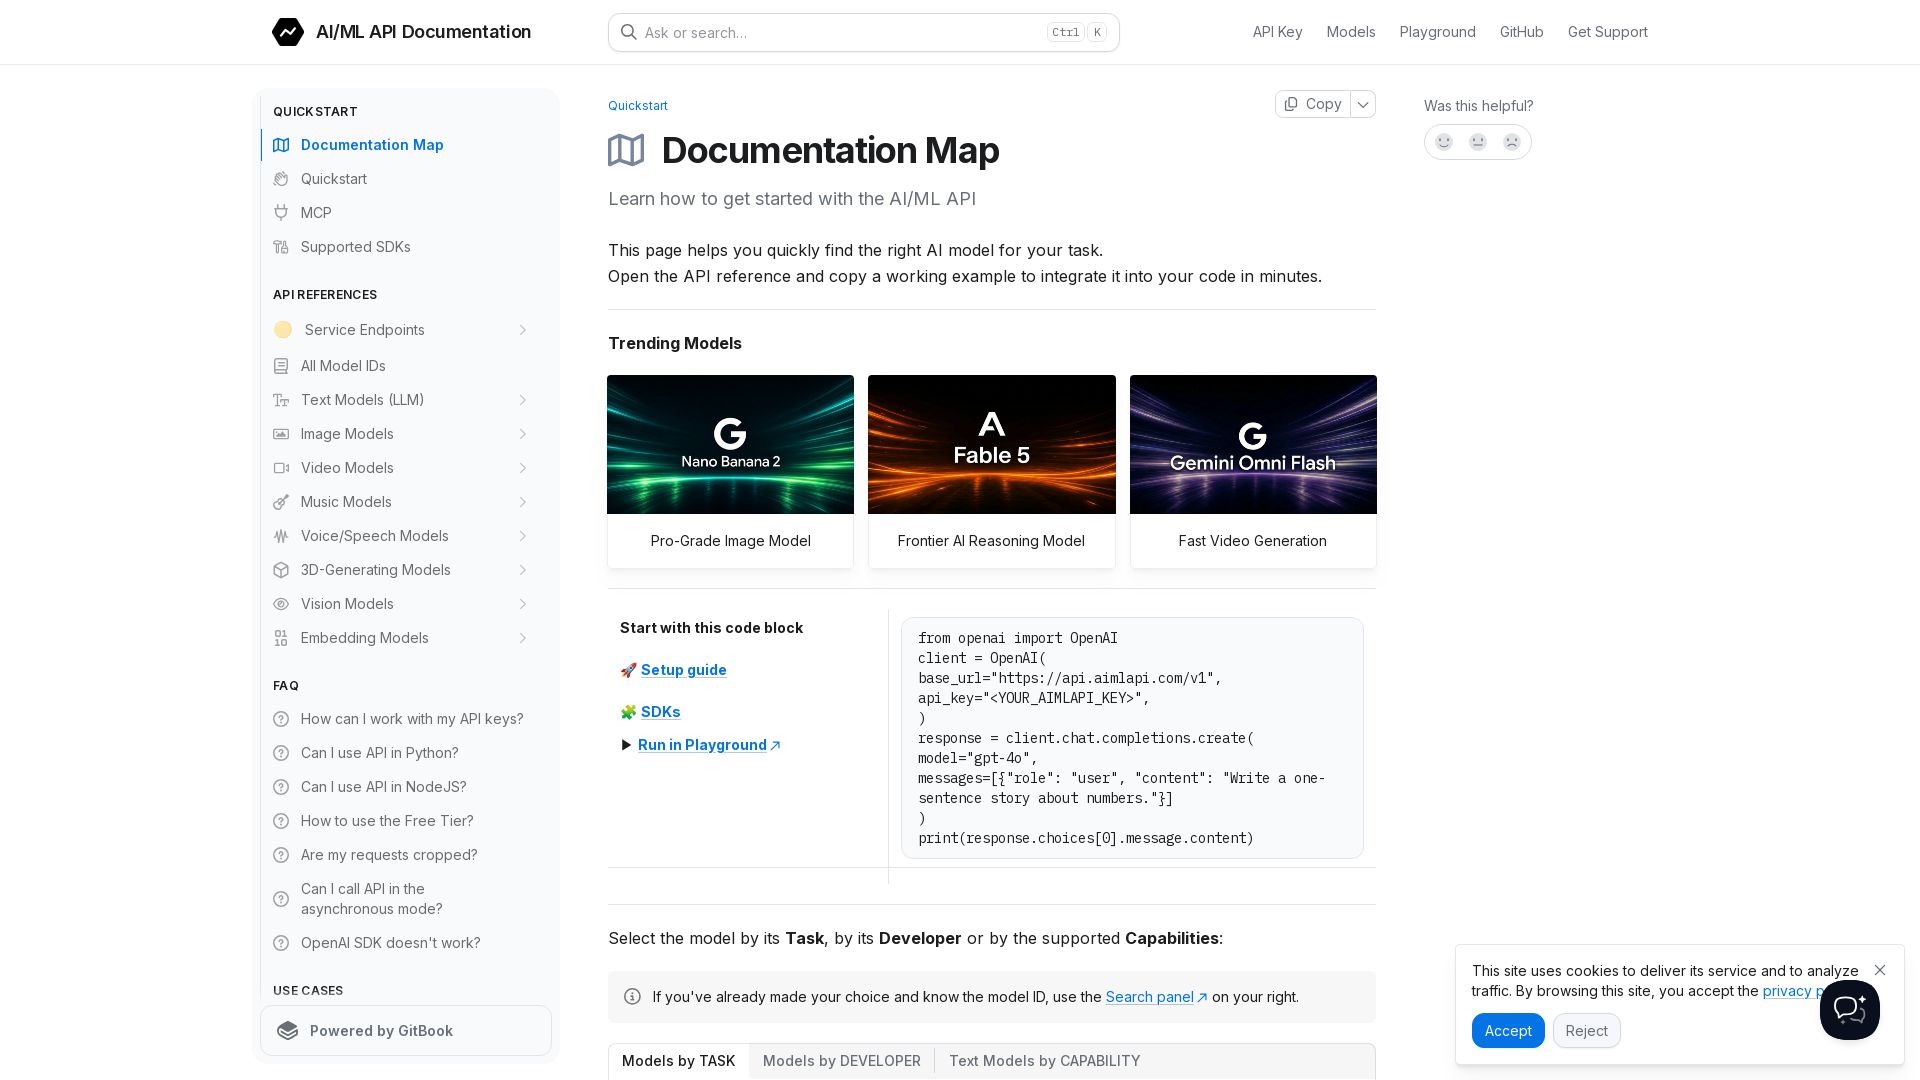This screenshot has width=1920, height=1080.
Task: Open API Key in top navigation
Action: click(x=1277, y=32)
